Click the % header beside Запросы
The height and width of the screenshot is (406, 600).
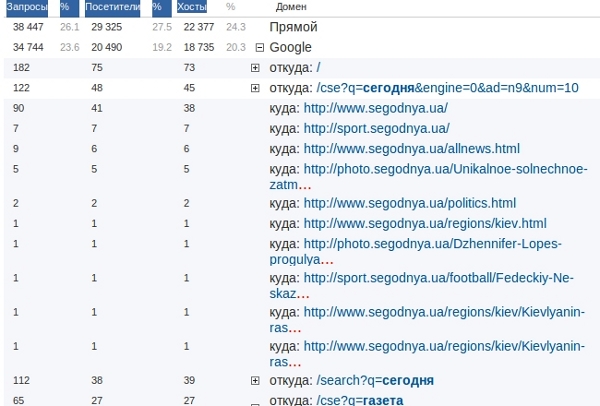click(x=65, y=7)
